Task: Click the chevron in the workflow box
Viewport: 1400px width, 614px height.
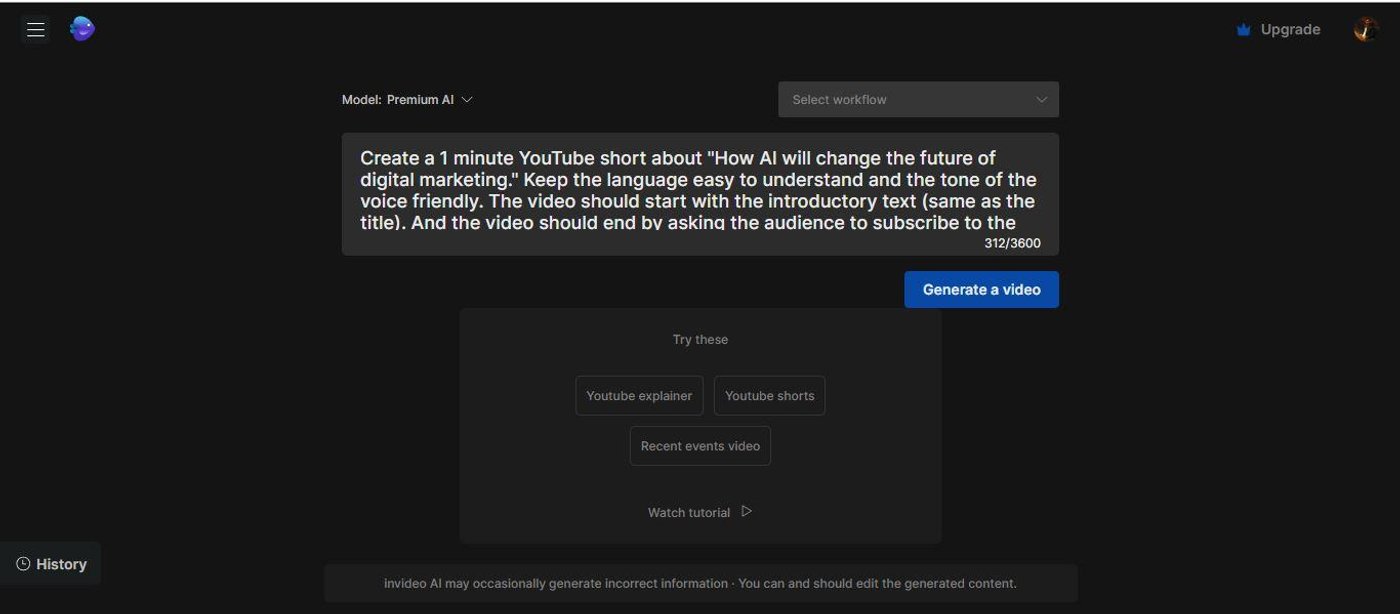Action: coord(1041,99)
